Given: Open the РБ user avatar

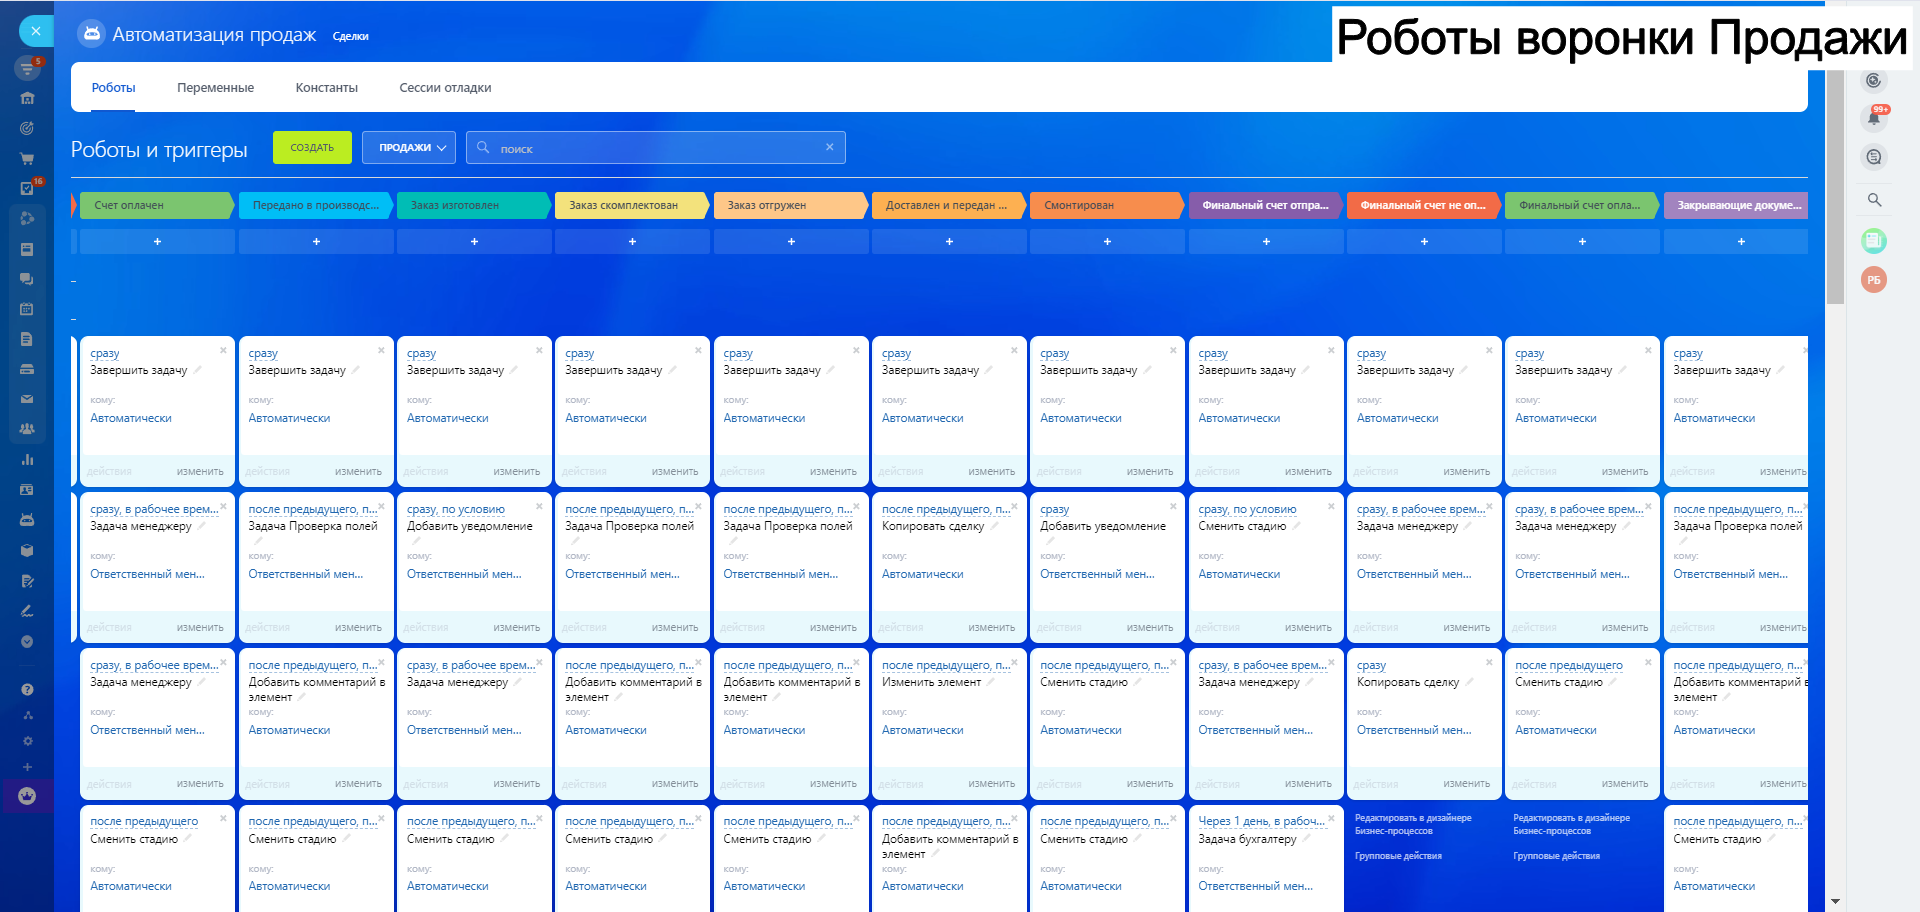Looking at the screenshot, I should (x=1874, y=280).
